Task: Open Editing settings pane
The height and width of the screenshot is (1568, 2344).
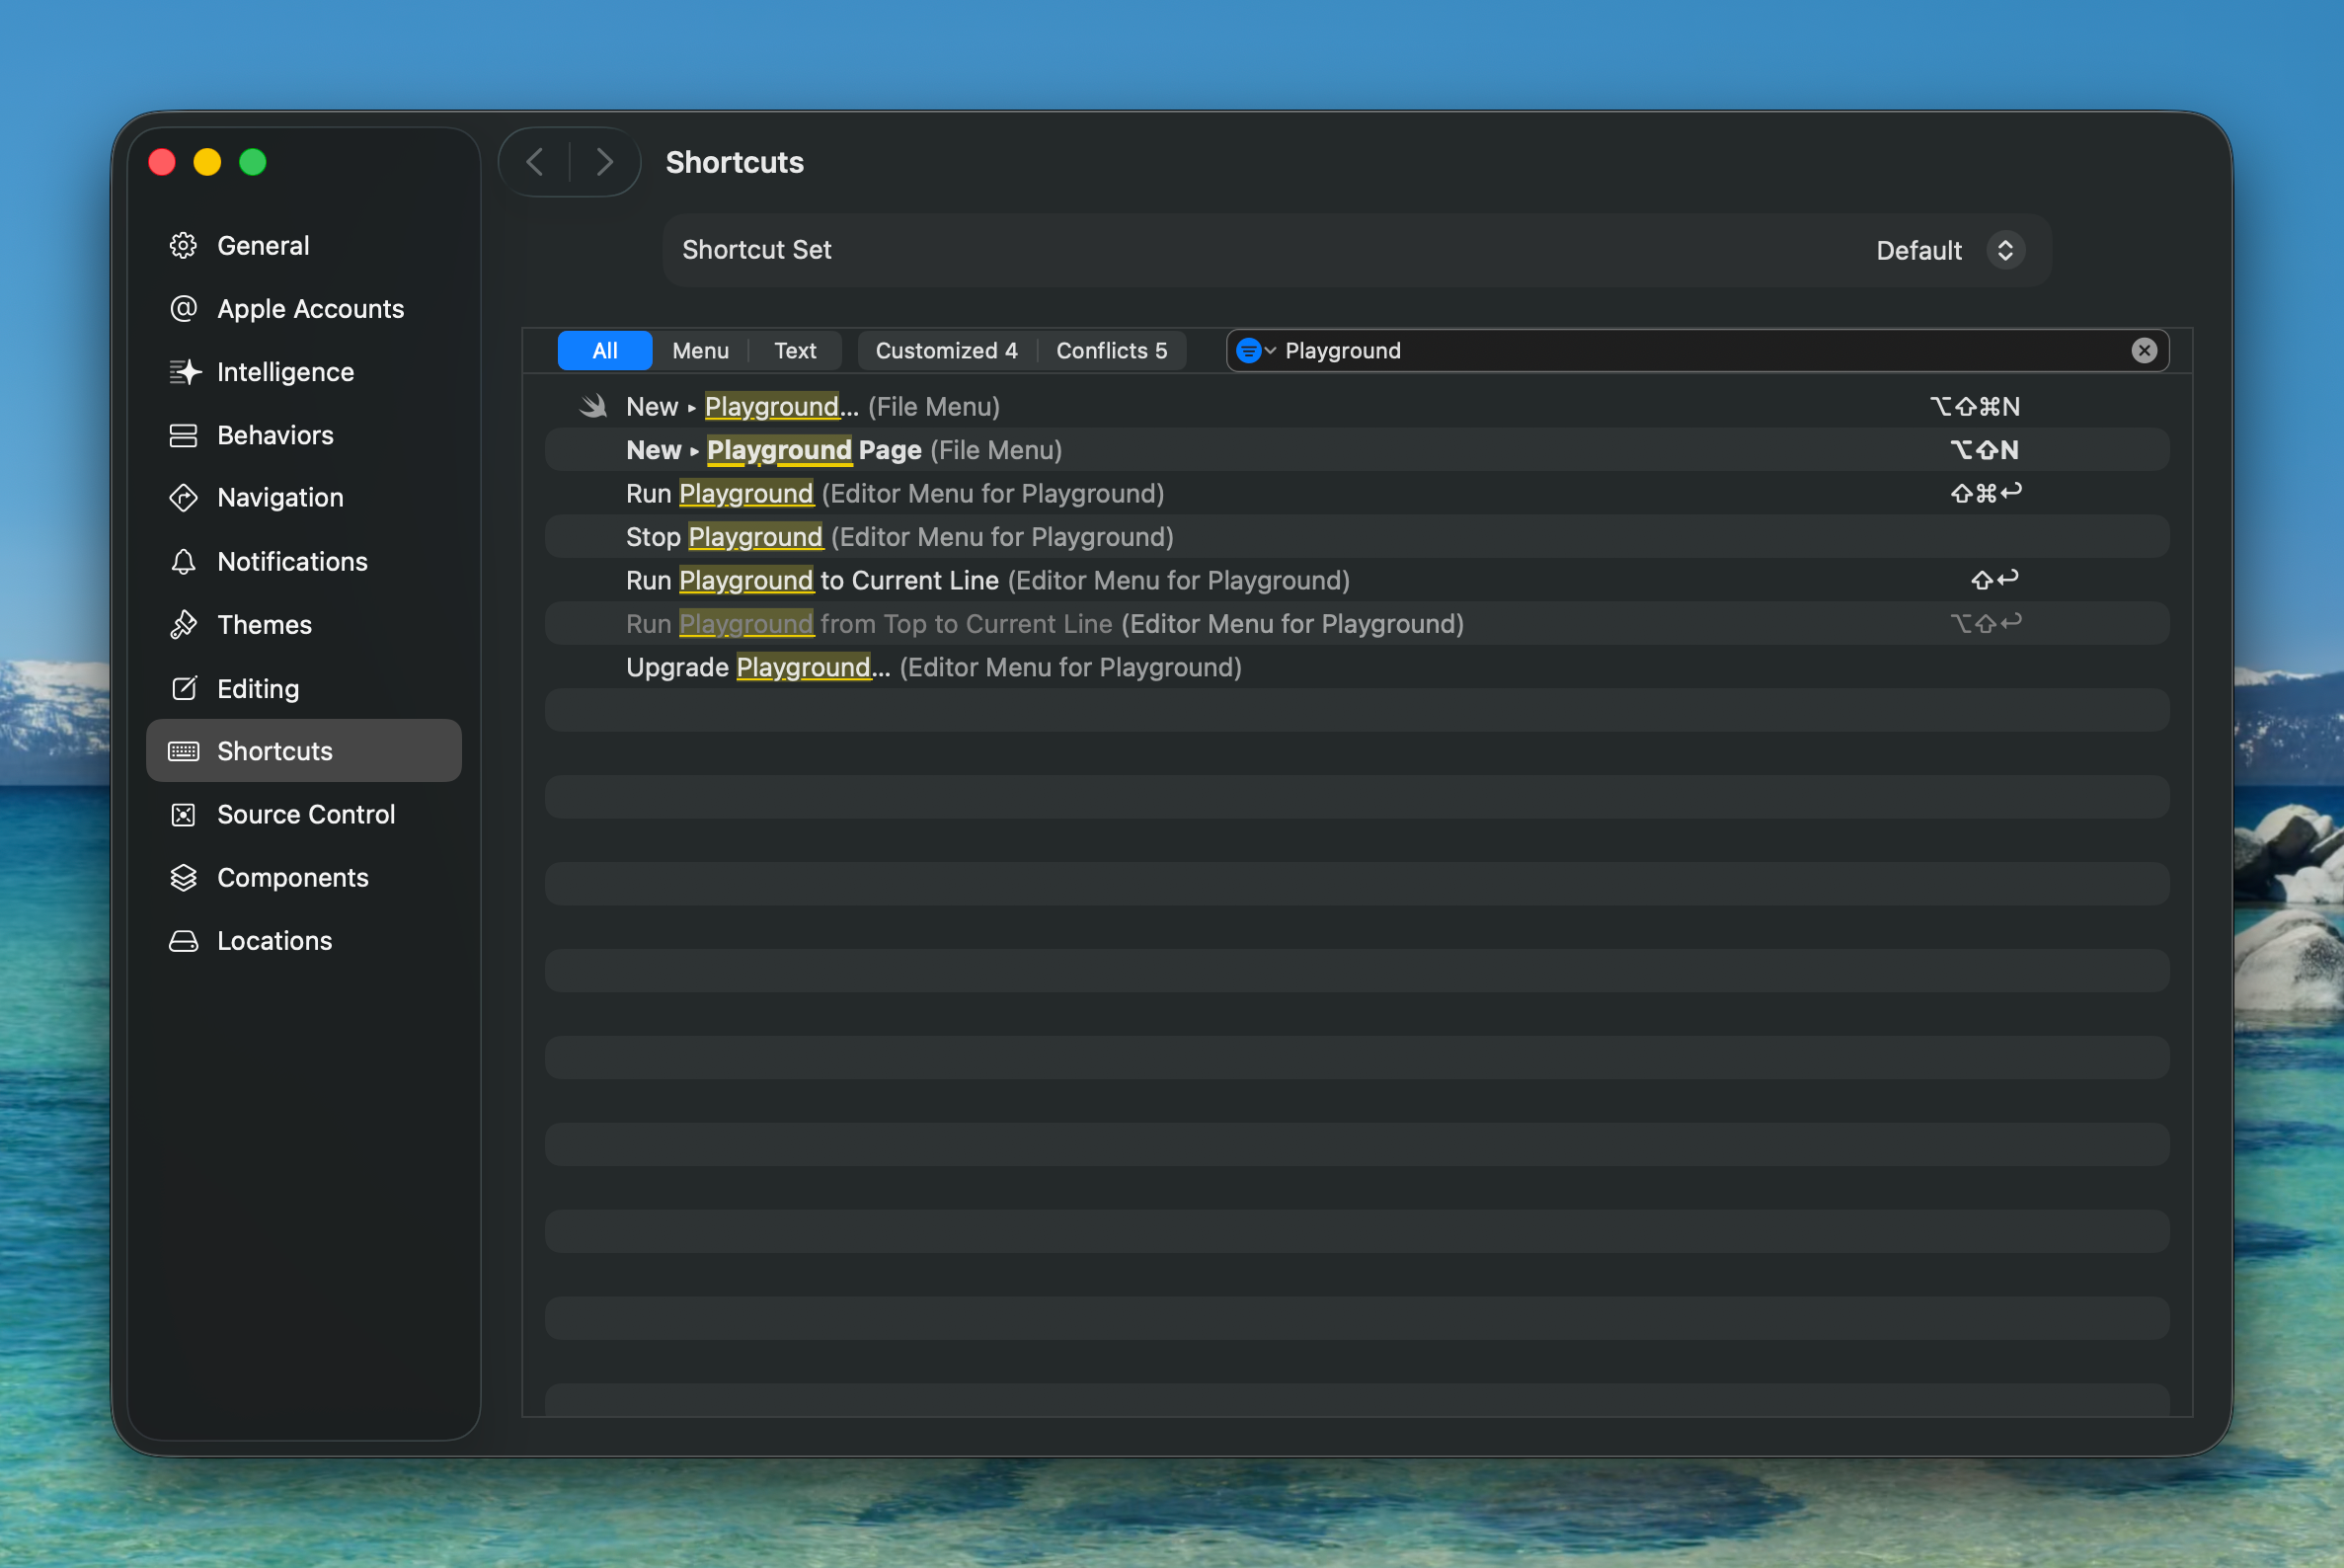Action: [304, 688]
